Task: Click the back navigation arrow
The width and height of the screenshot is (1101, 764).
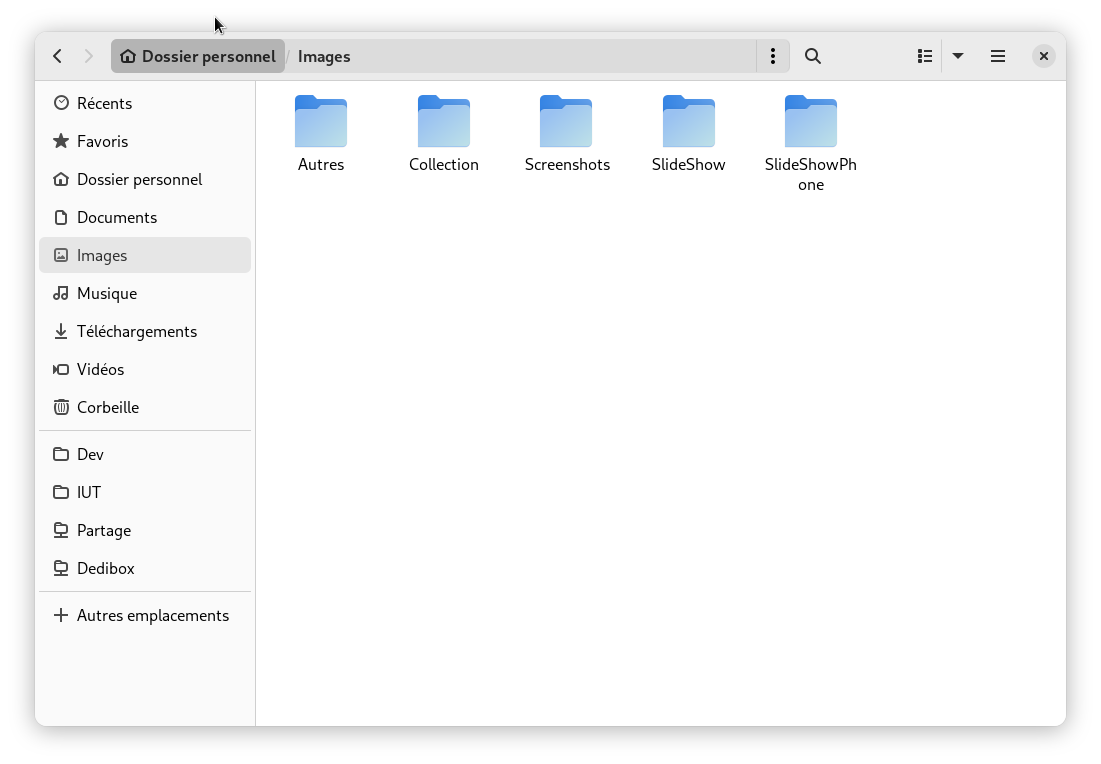Action: 57,56
